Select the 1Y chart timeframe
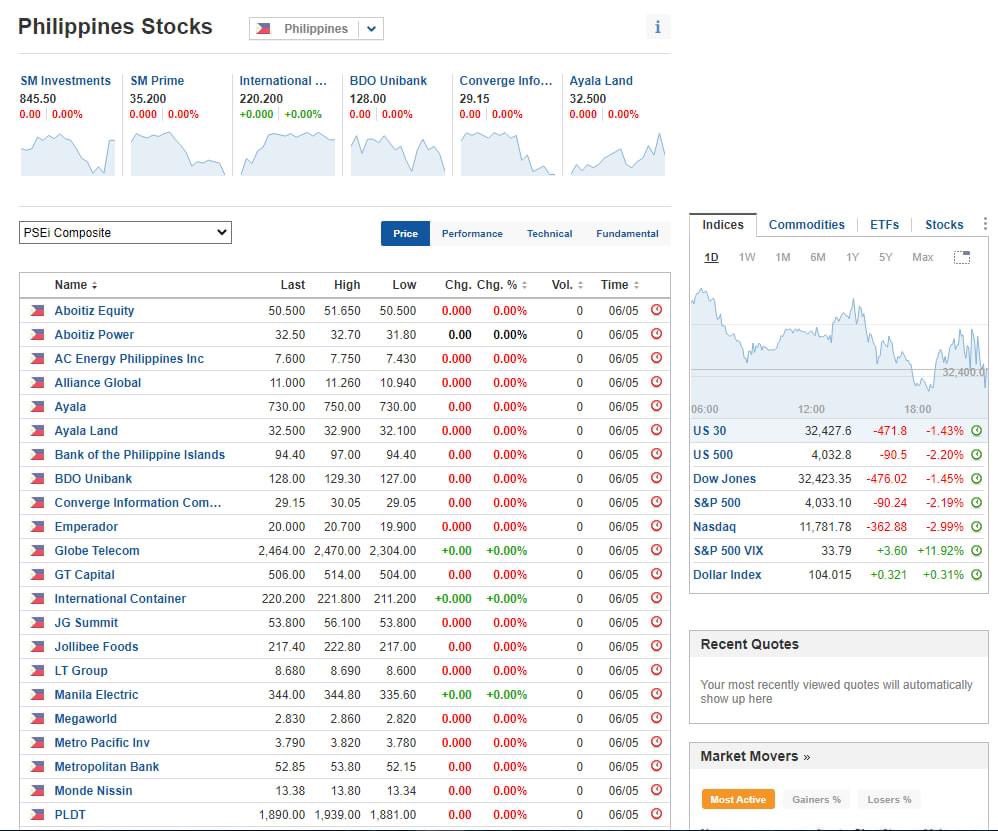The height and width of the screenshot is (831, 998). point(852,257)
